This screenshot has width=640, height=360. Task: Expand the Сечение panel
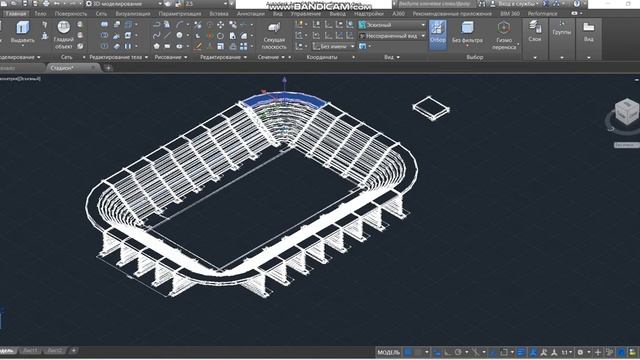[271, 57]
